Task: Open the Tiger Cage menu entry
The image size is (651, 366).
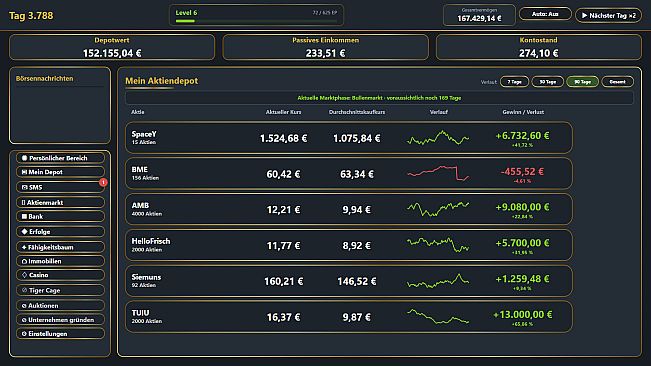Action: pyautogui.click(x=60, y=290)
